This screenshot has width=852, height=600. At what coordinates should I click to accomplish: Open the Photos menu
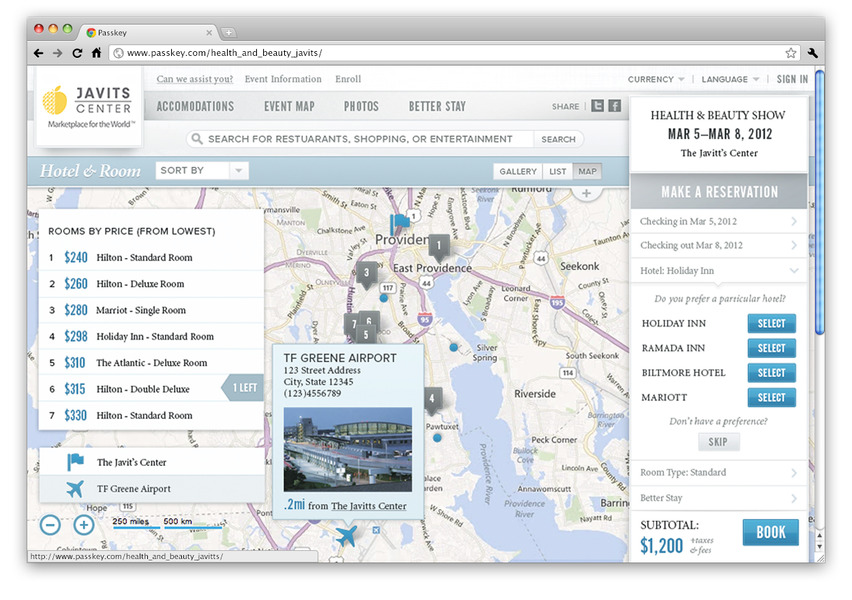(361, 106)
